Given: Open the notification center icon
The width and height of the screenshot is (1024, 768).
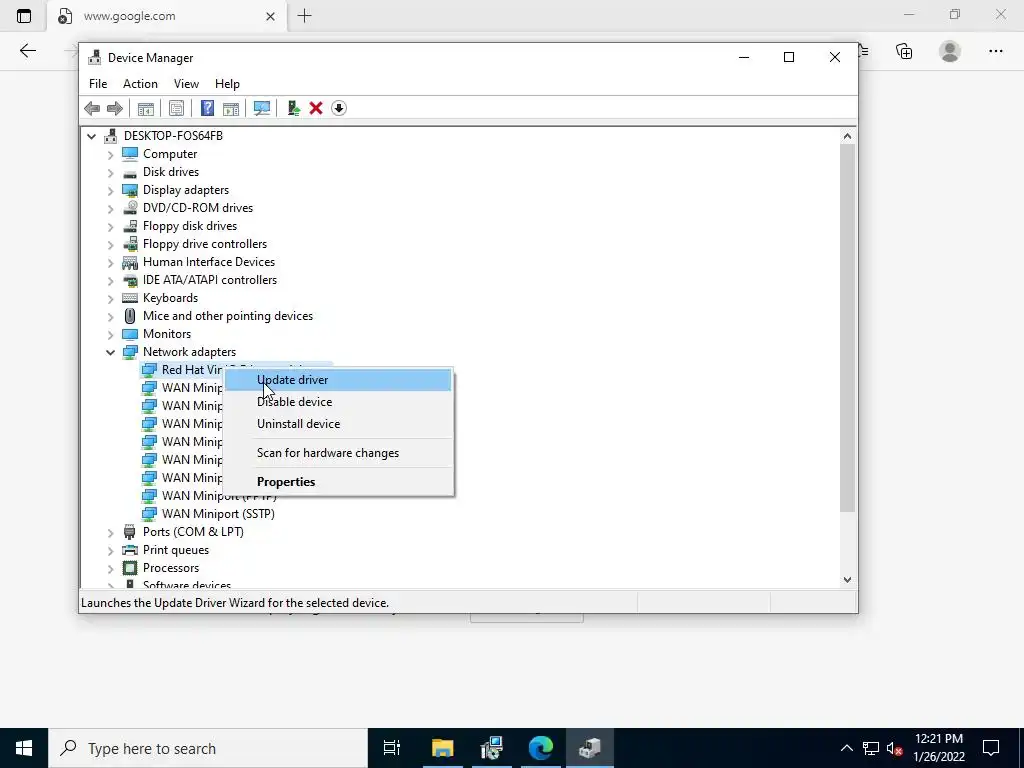Looking at the screenshot, I should [991, 748].
